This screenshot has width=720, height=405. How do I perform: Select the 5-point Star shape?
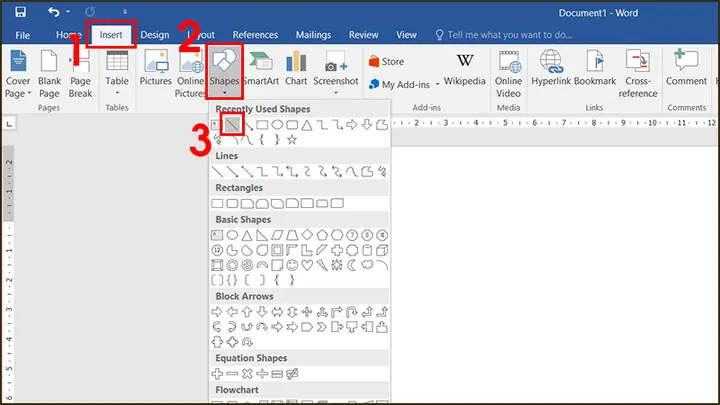[292, 140]
